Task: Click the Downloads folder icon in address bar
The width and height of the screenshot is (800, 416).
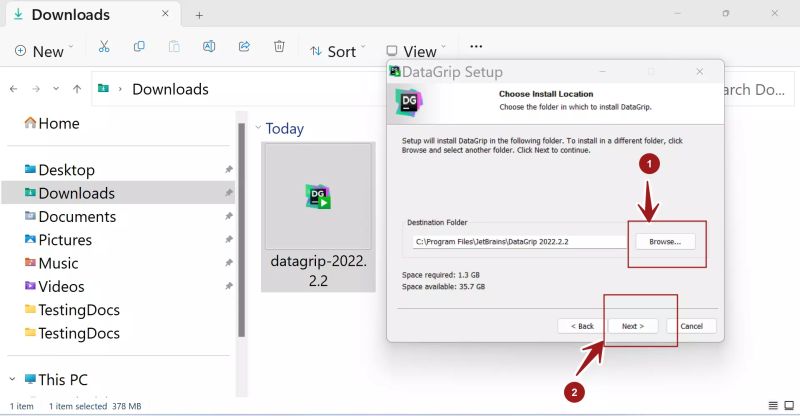Action: [x=103, y=89]
